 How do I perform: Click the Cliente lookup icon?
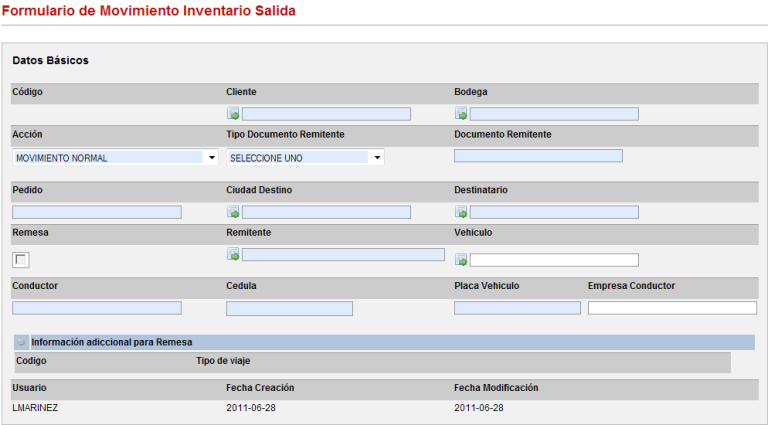click(x=233, y=114)
